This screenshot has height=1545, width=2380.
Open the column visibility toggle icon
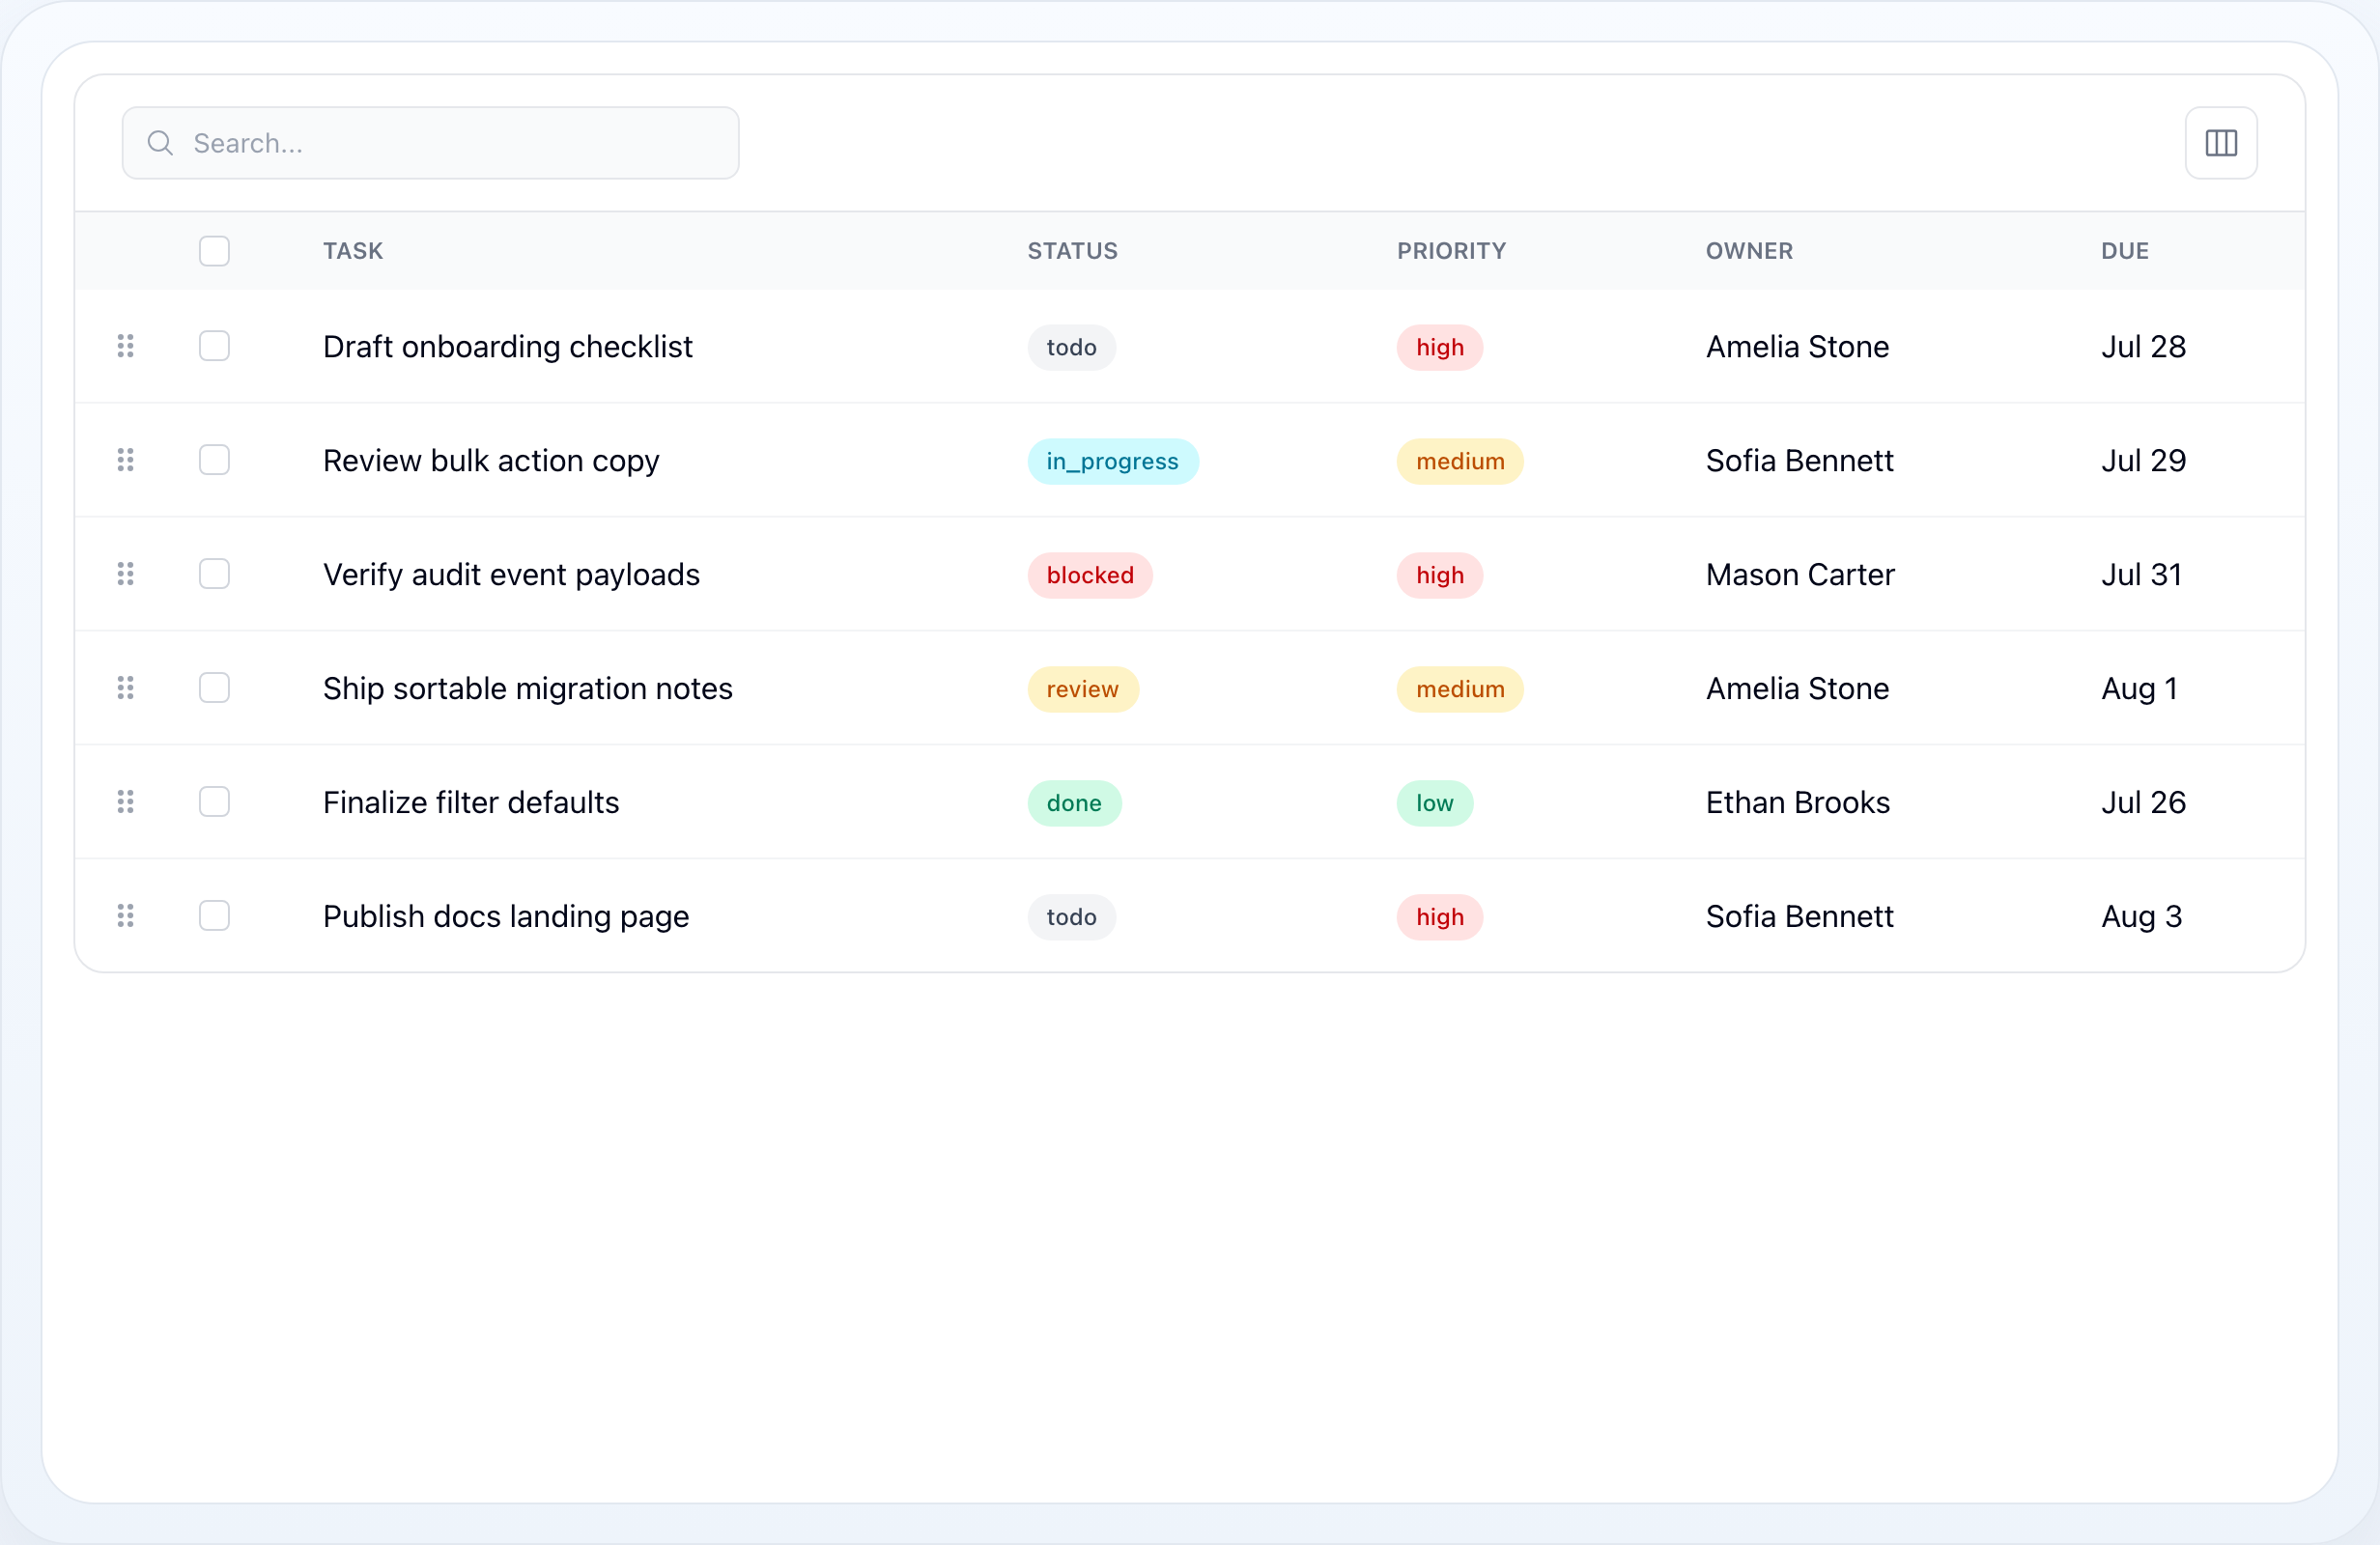(2220, 143)
